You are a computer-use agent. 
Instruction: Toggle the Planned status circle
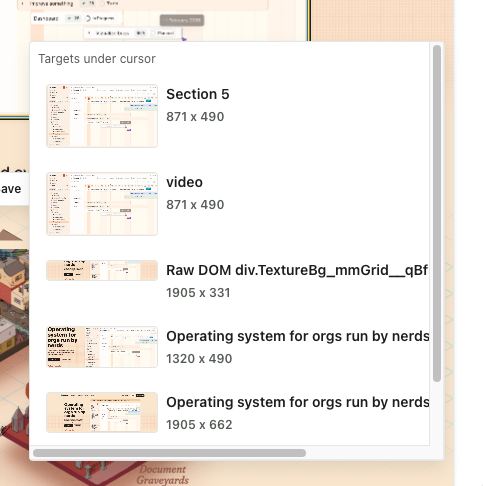click(153, 33)
